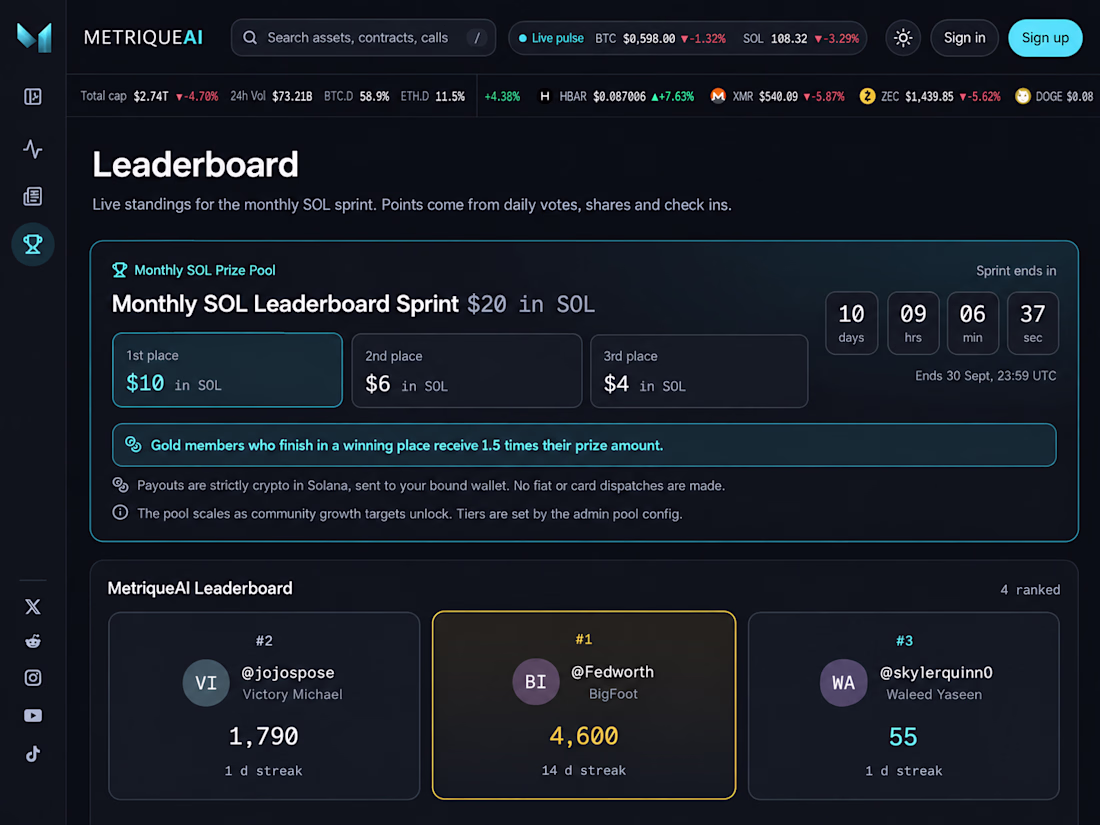The image size is (1100, 825).
Task: Click the Live pulse indicator
Action: coord(551,38)
